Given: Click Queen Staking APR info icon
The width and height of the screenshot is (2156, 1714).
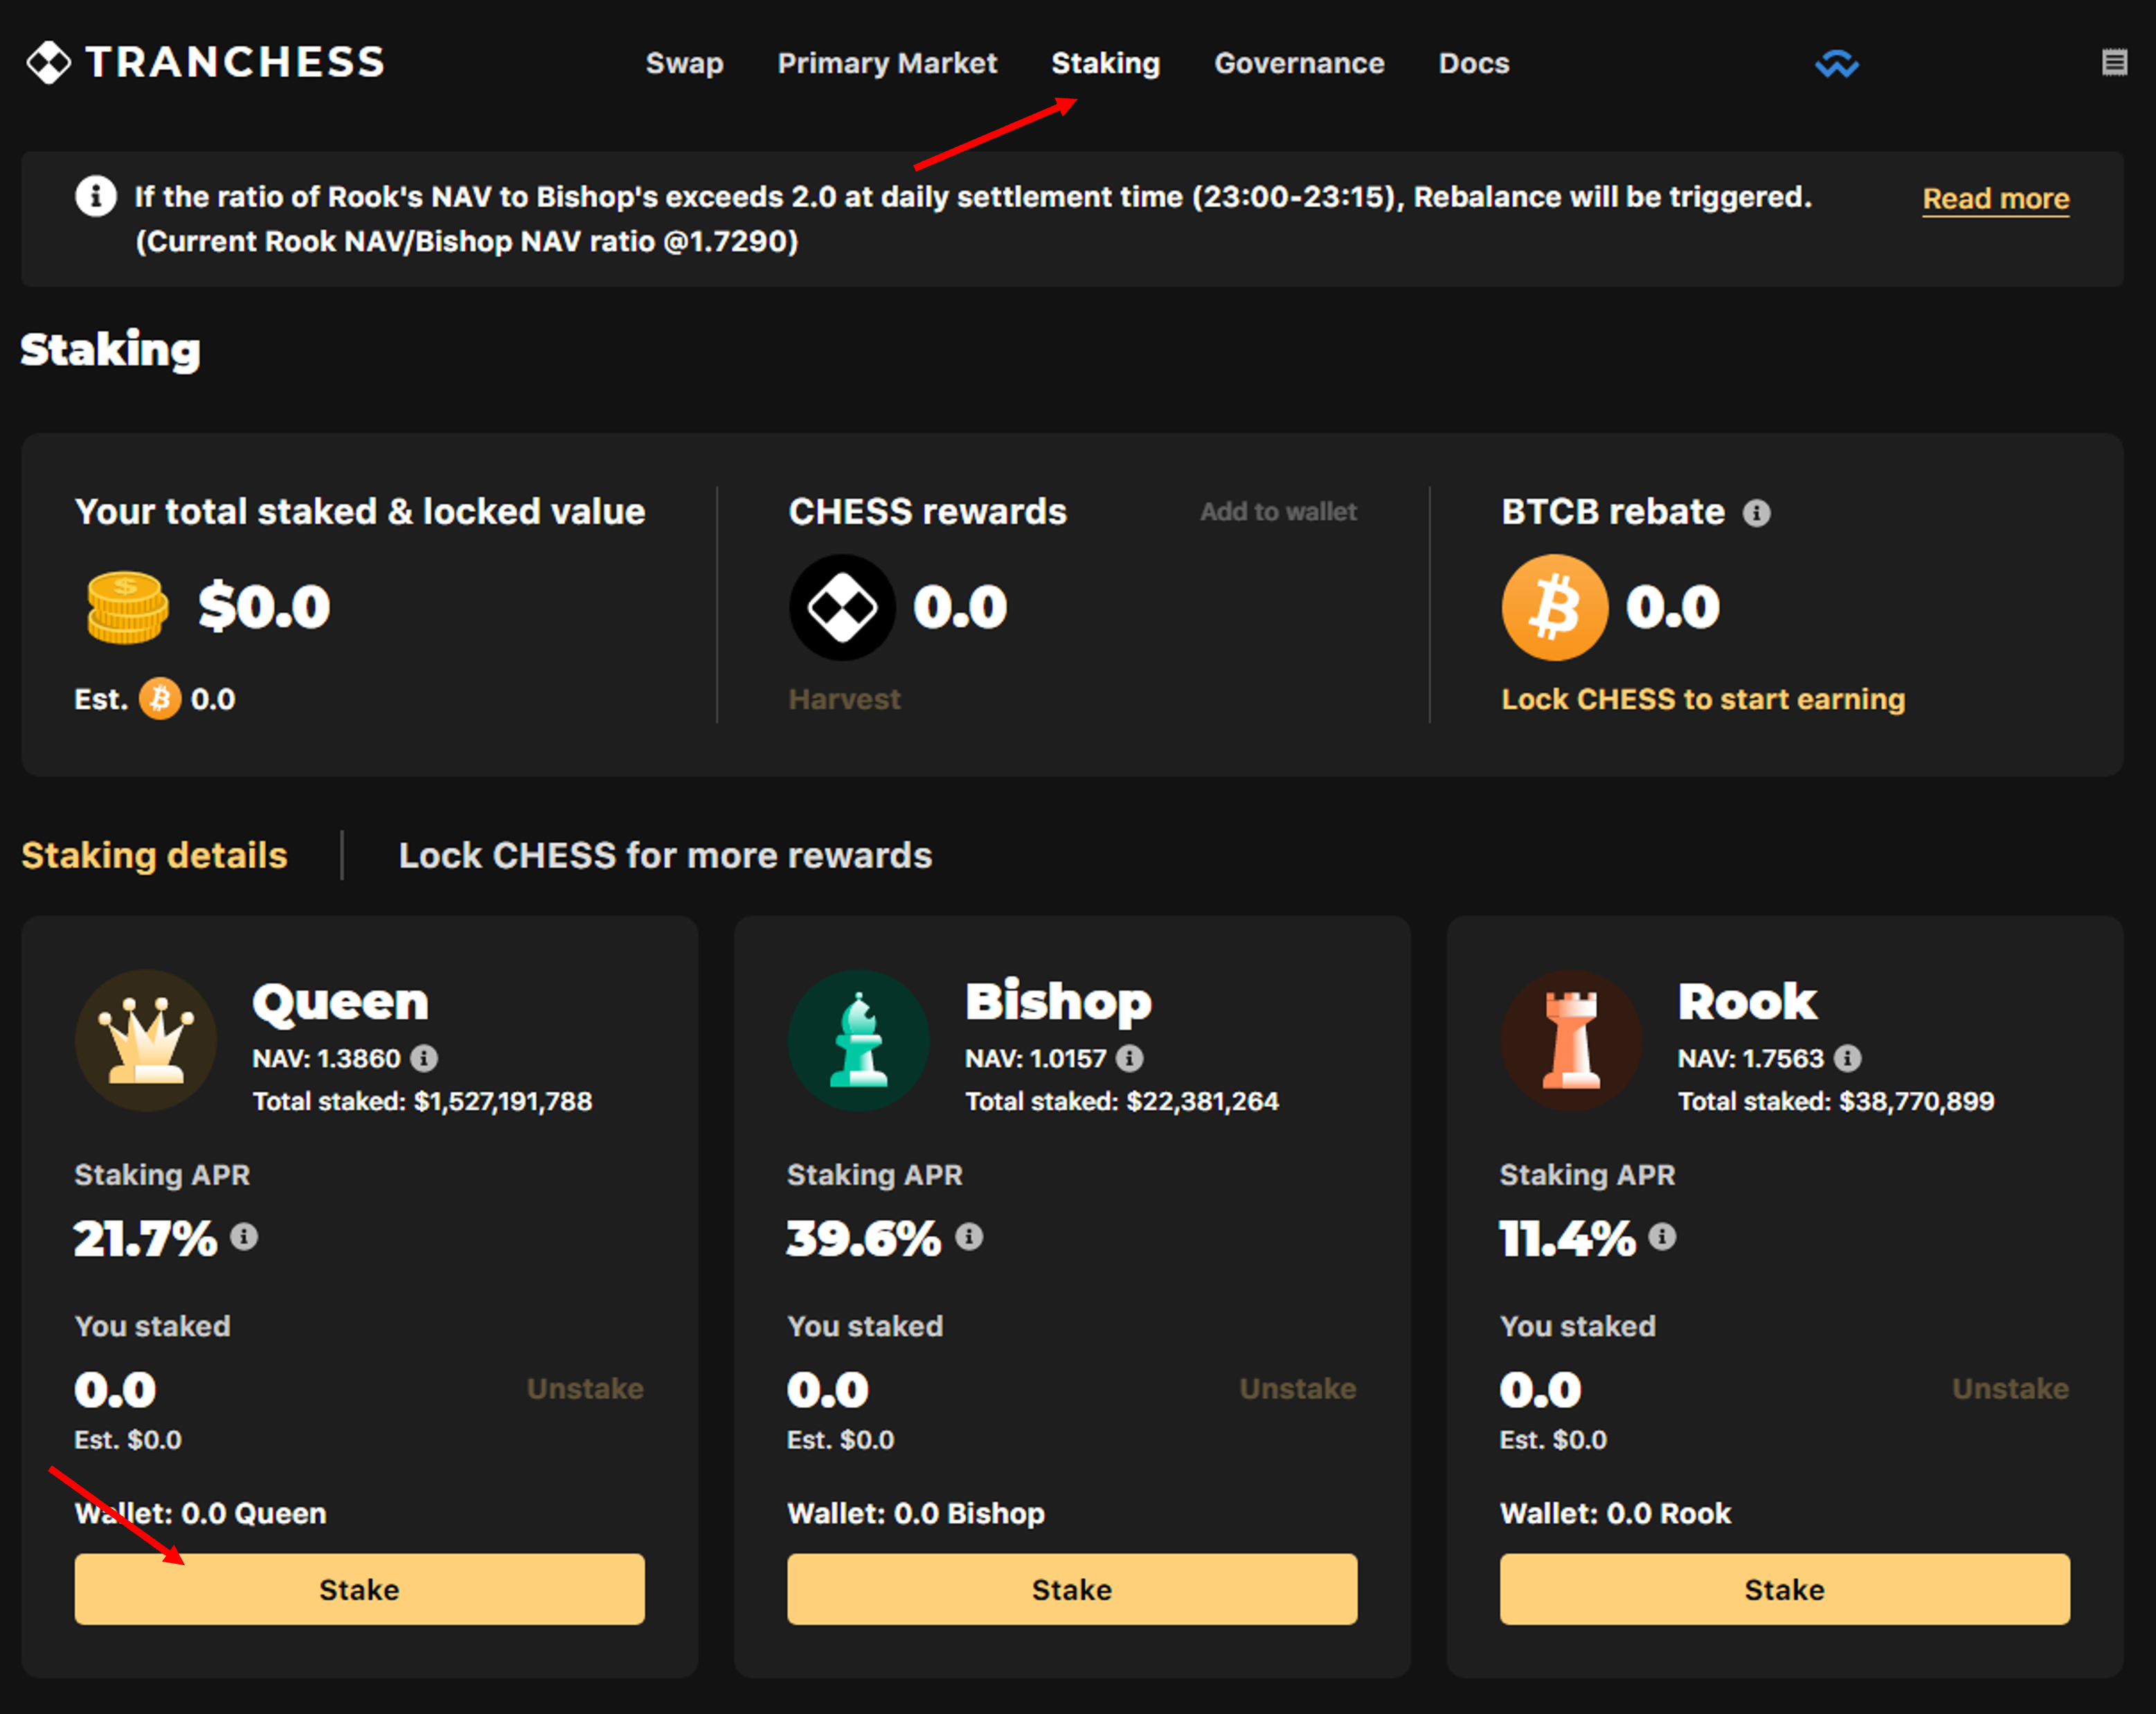Looking at the screenshot, I should (x=244, y=1237).
